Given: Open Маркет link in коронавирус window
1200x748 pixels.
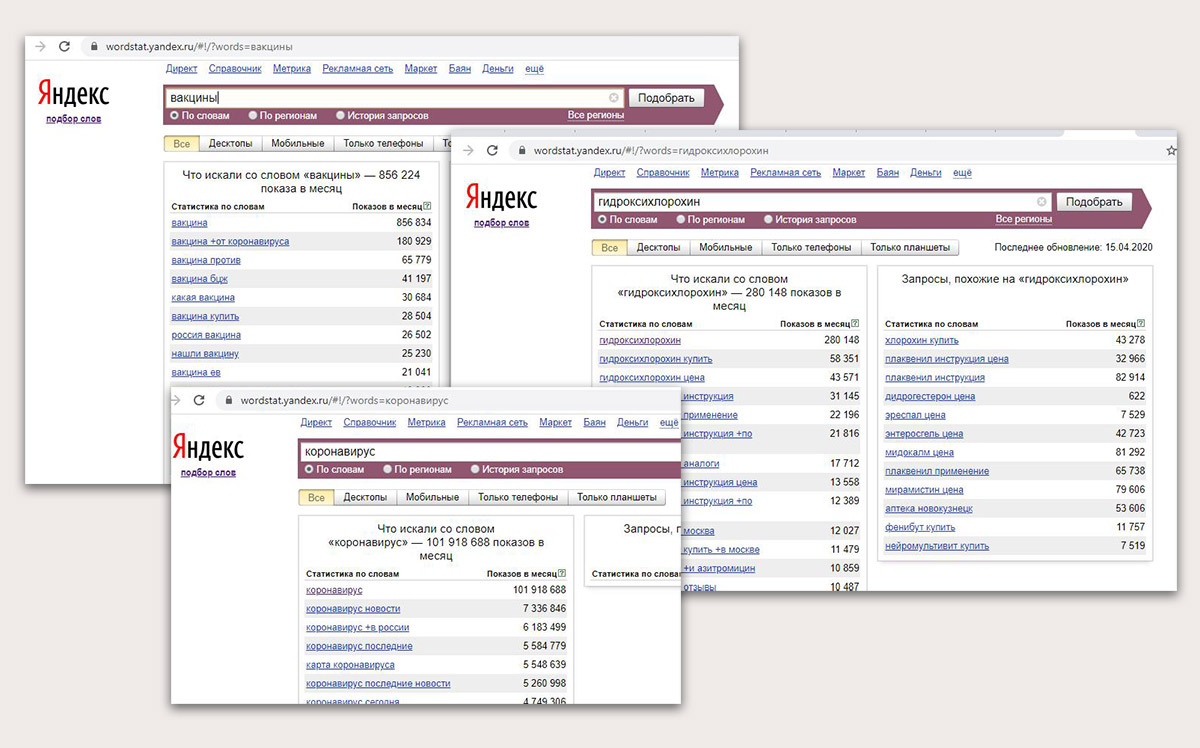Looking at the screenshot, I should [x=556, y=423].
